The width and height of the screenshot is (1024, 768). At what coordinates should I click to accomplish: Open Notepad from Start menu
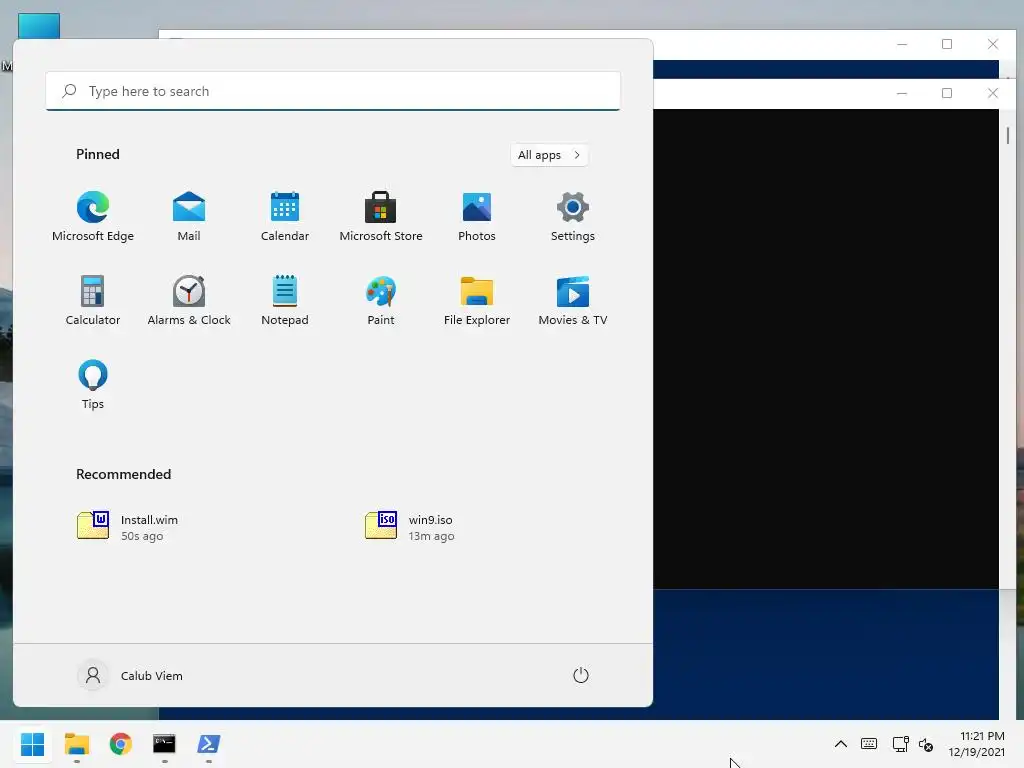[x=285, y=300]
